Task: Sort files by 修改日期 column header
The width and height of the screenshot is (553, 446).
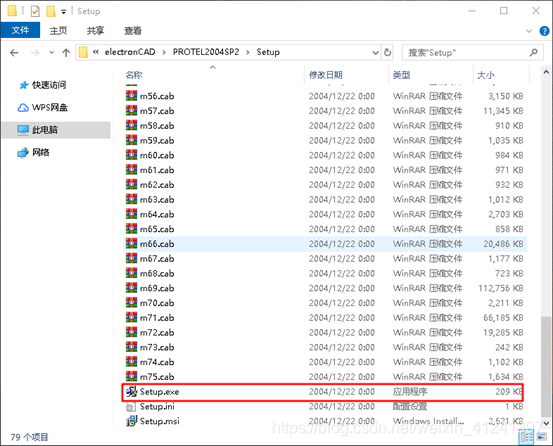Action: click(x=326, y=75)
